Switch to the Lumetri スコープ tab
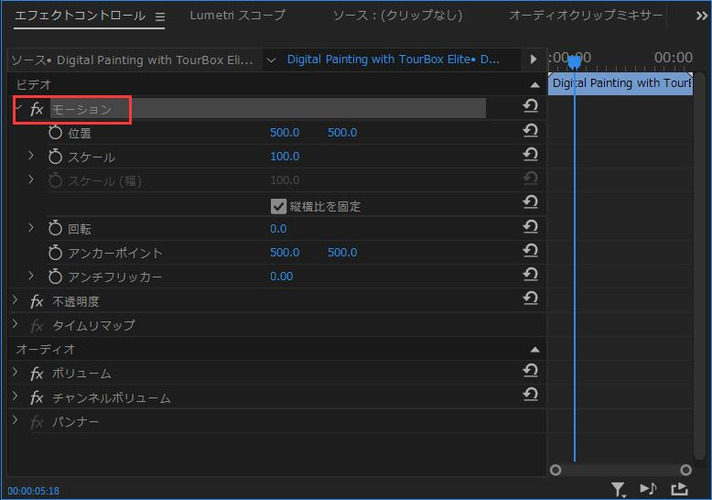The width and height of the screenshot is (712, 500). click(x=237, y=15)
